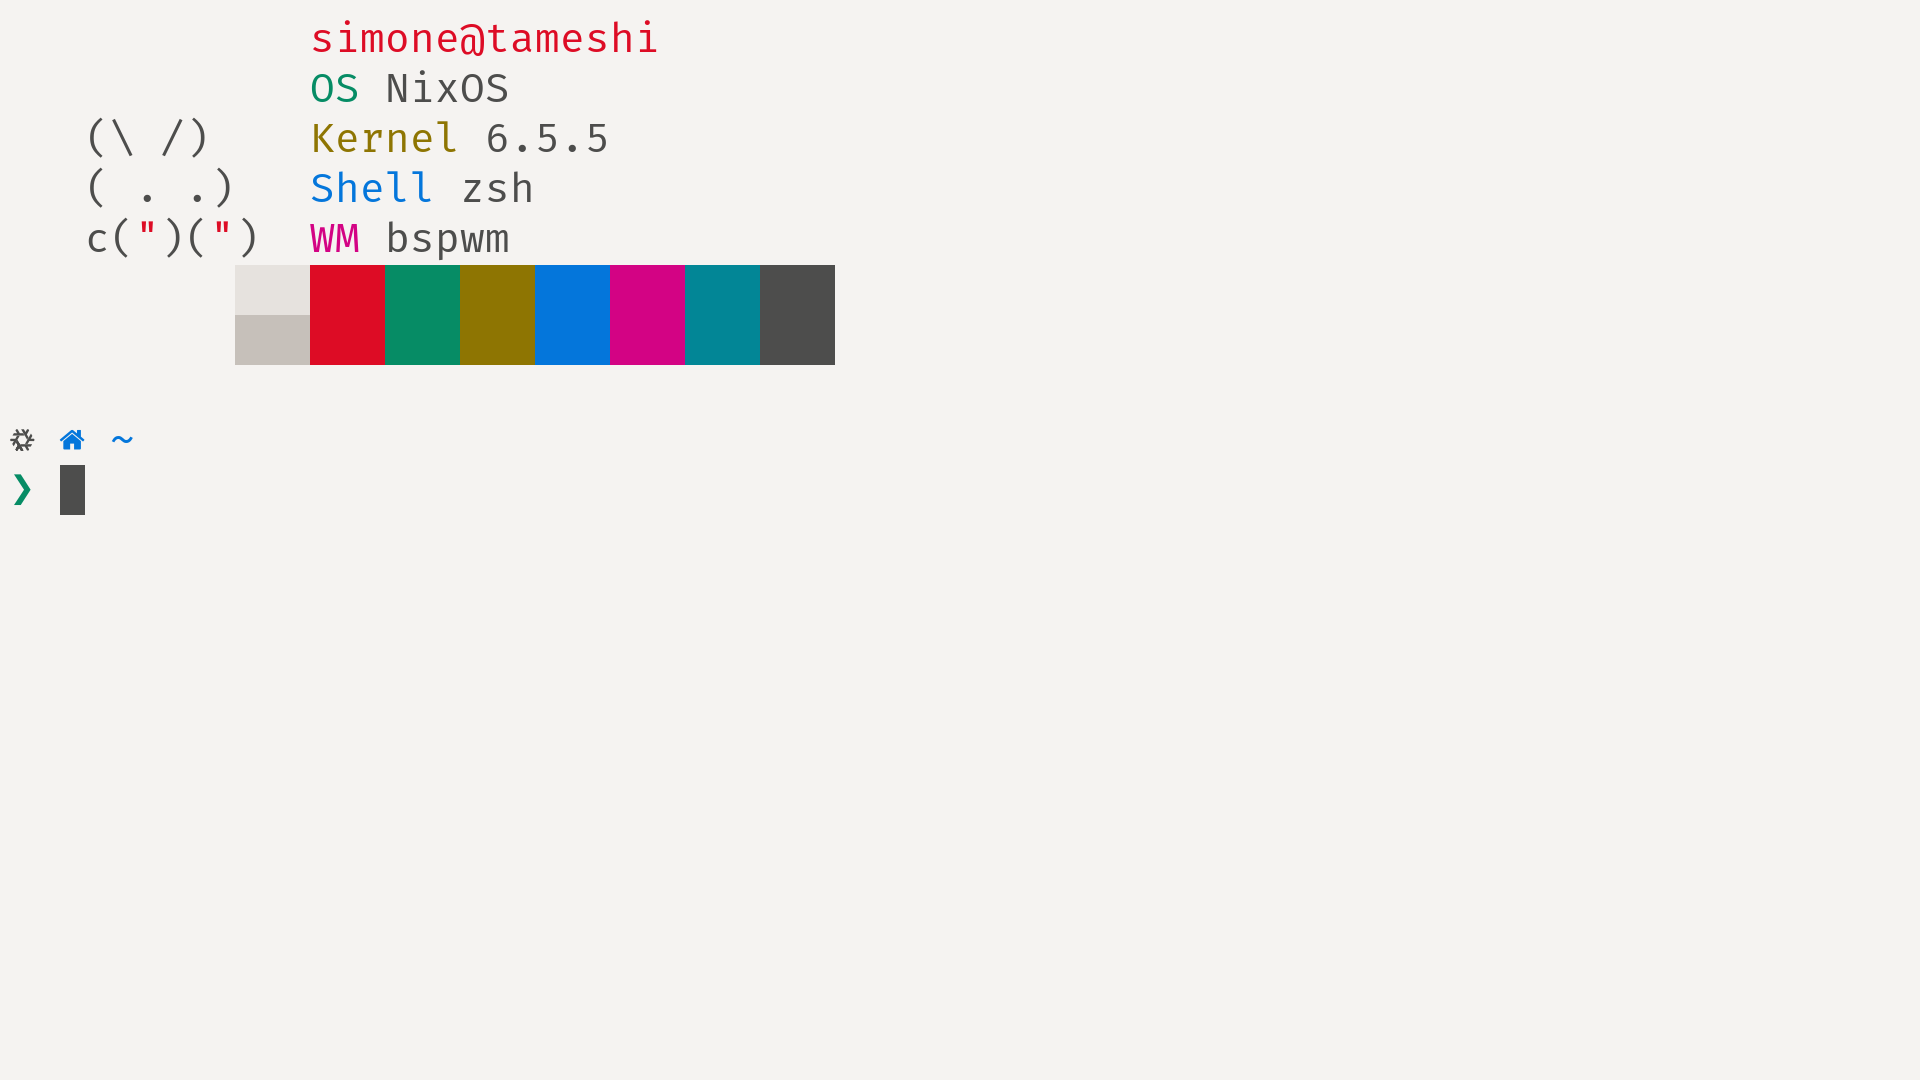The image size is (1920, 1080).
Task: Click the zsh shell label
Action: click(497, 189)
